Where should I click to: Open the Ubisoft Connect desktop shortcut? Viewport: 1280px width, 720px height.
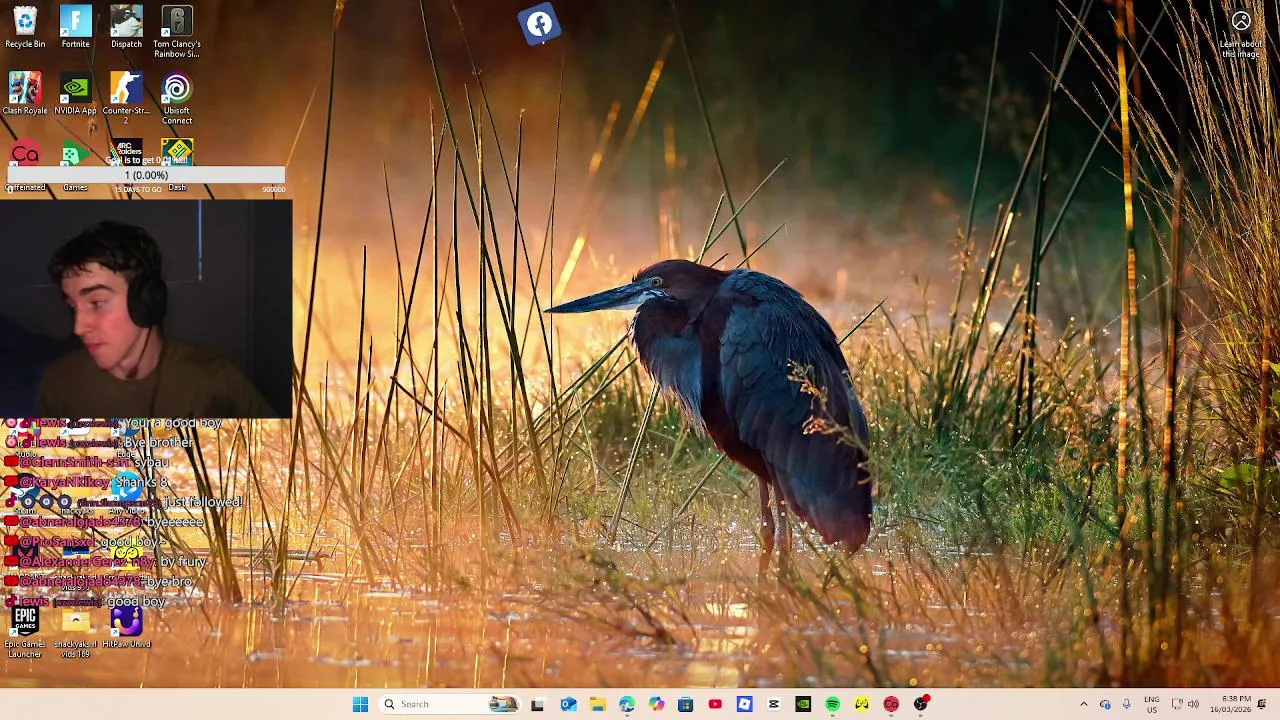coord(177,98)
